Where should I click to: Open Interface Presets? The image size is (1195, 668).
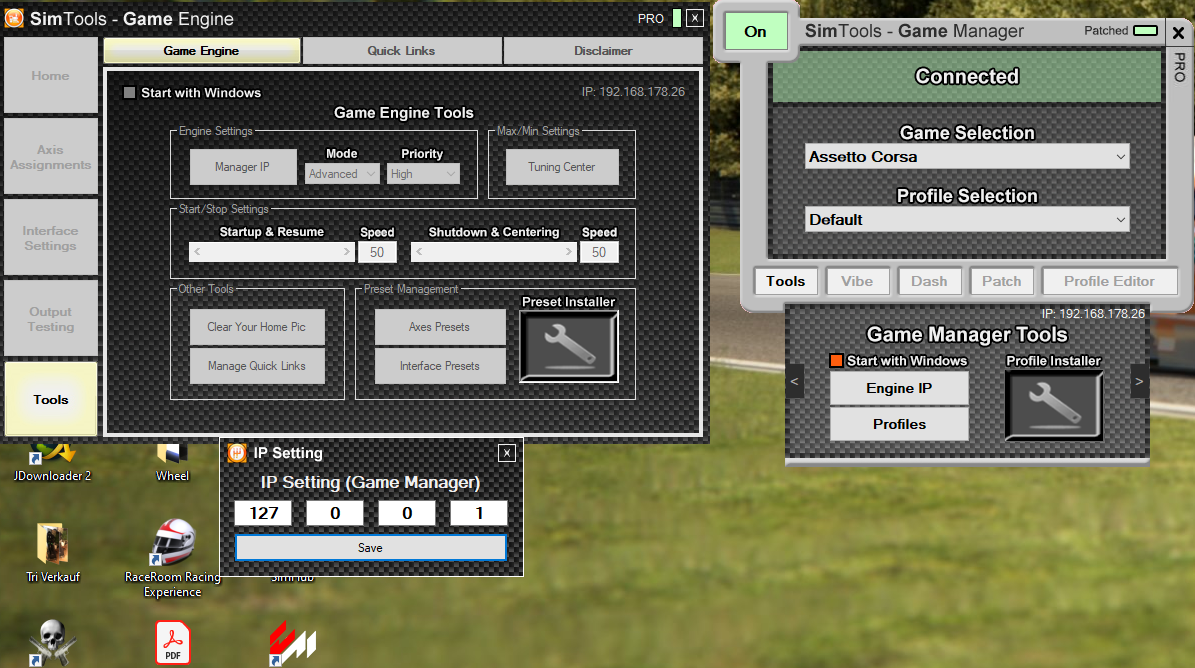pos(440,366)
